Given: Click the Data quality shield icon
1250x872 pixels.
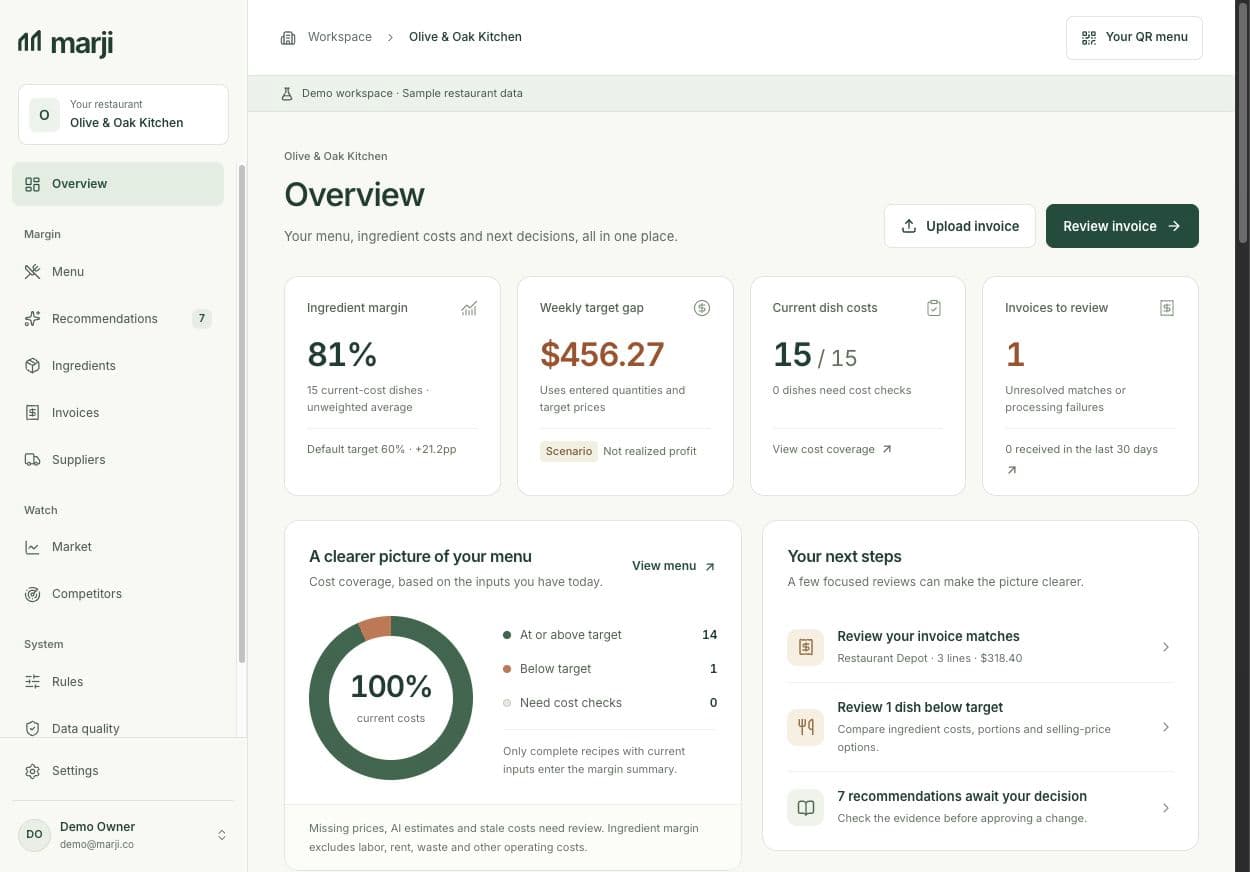Looking at the screenshot, I should click(x=33, y=729).
